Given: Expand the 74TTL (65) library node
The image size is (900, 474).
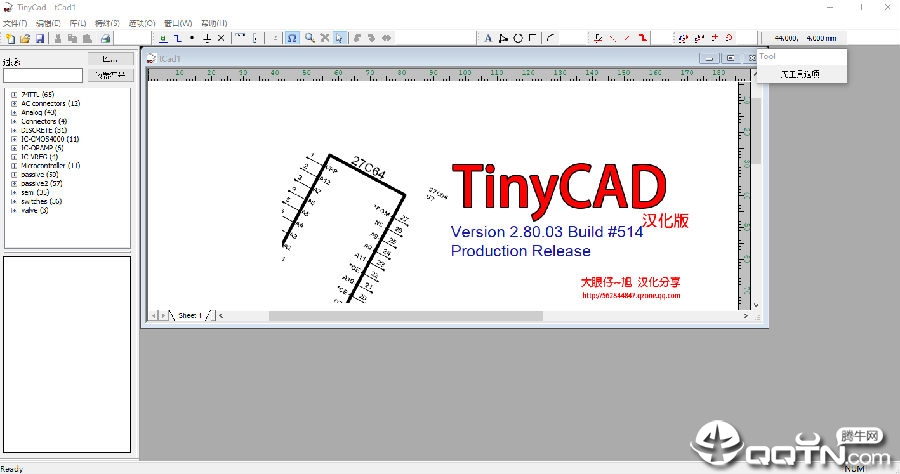Looking at the screenshot, I should (x=14, y=95).
